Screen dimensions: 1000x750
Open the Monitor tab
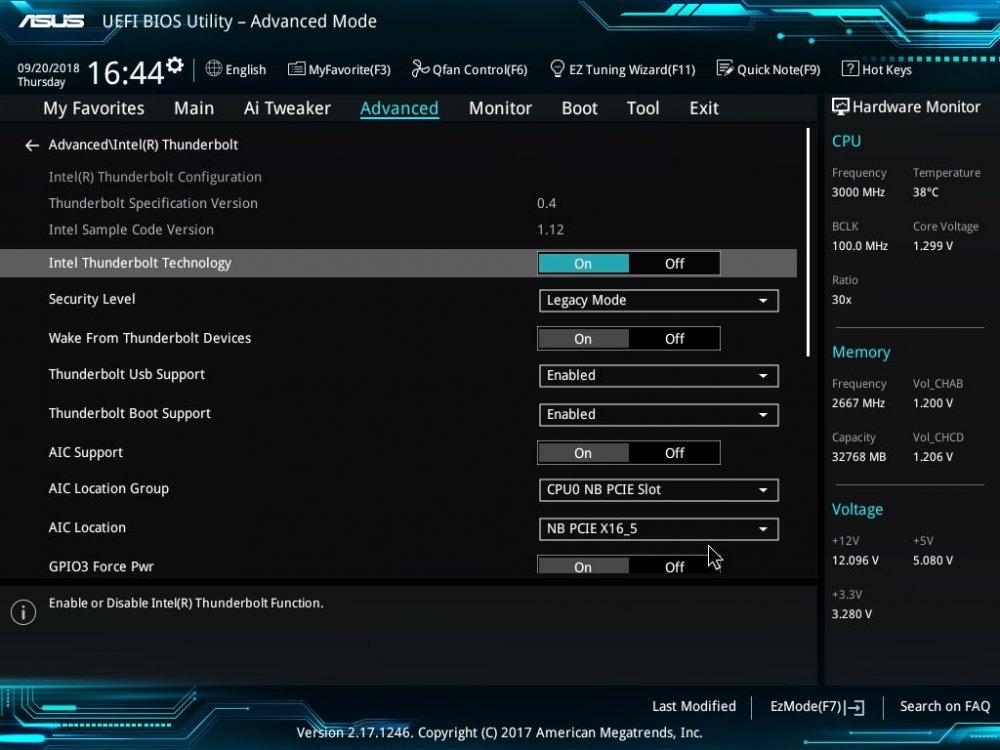pos(500,108)
